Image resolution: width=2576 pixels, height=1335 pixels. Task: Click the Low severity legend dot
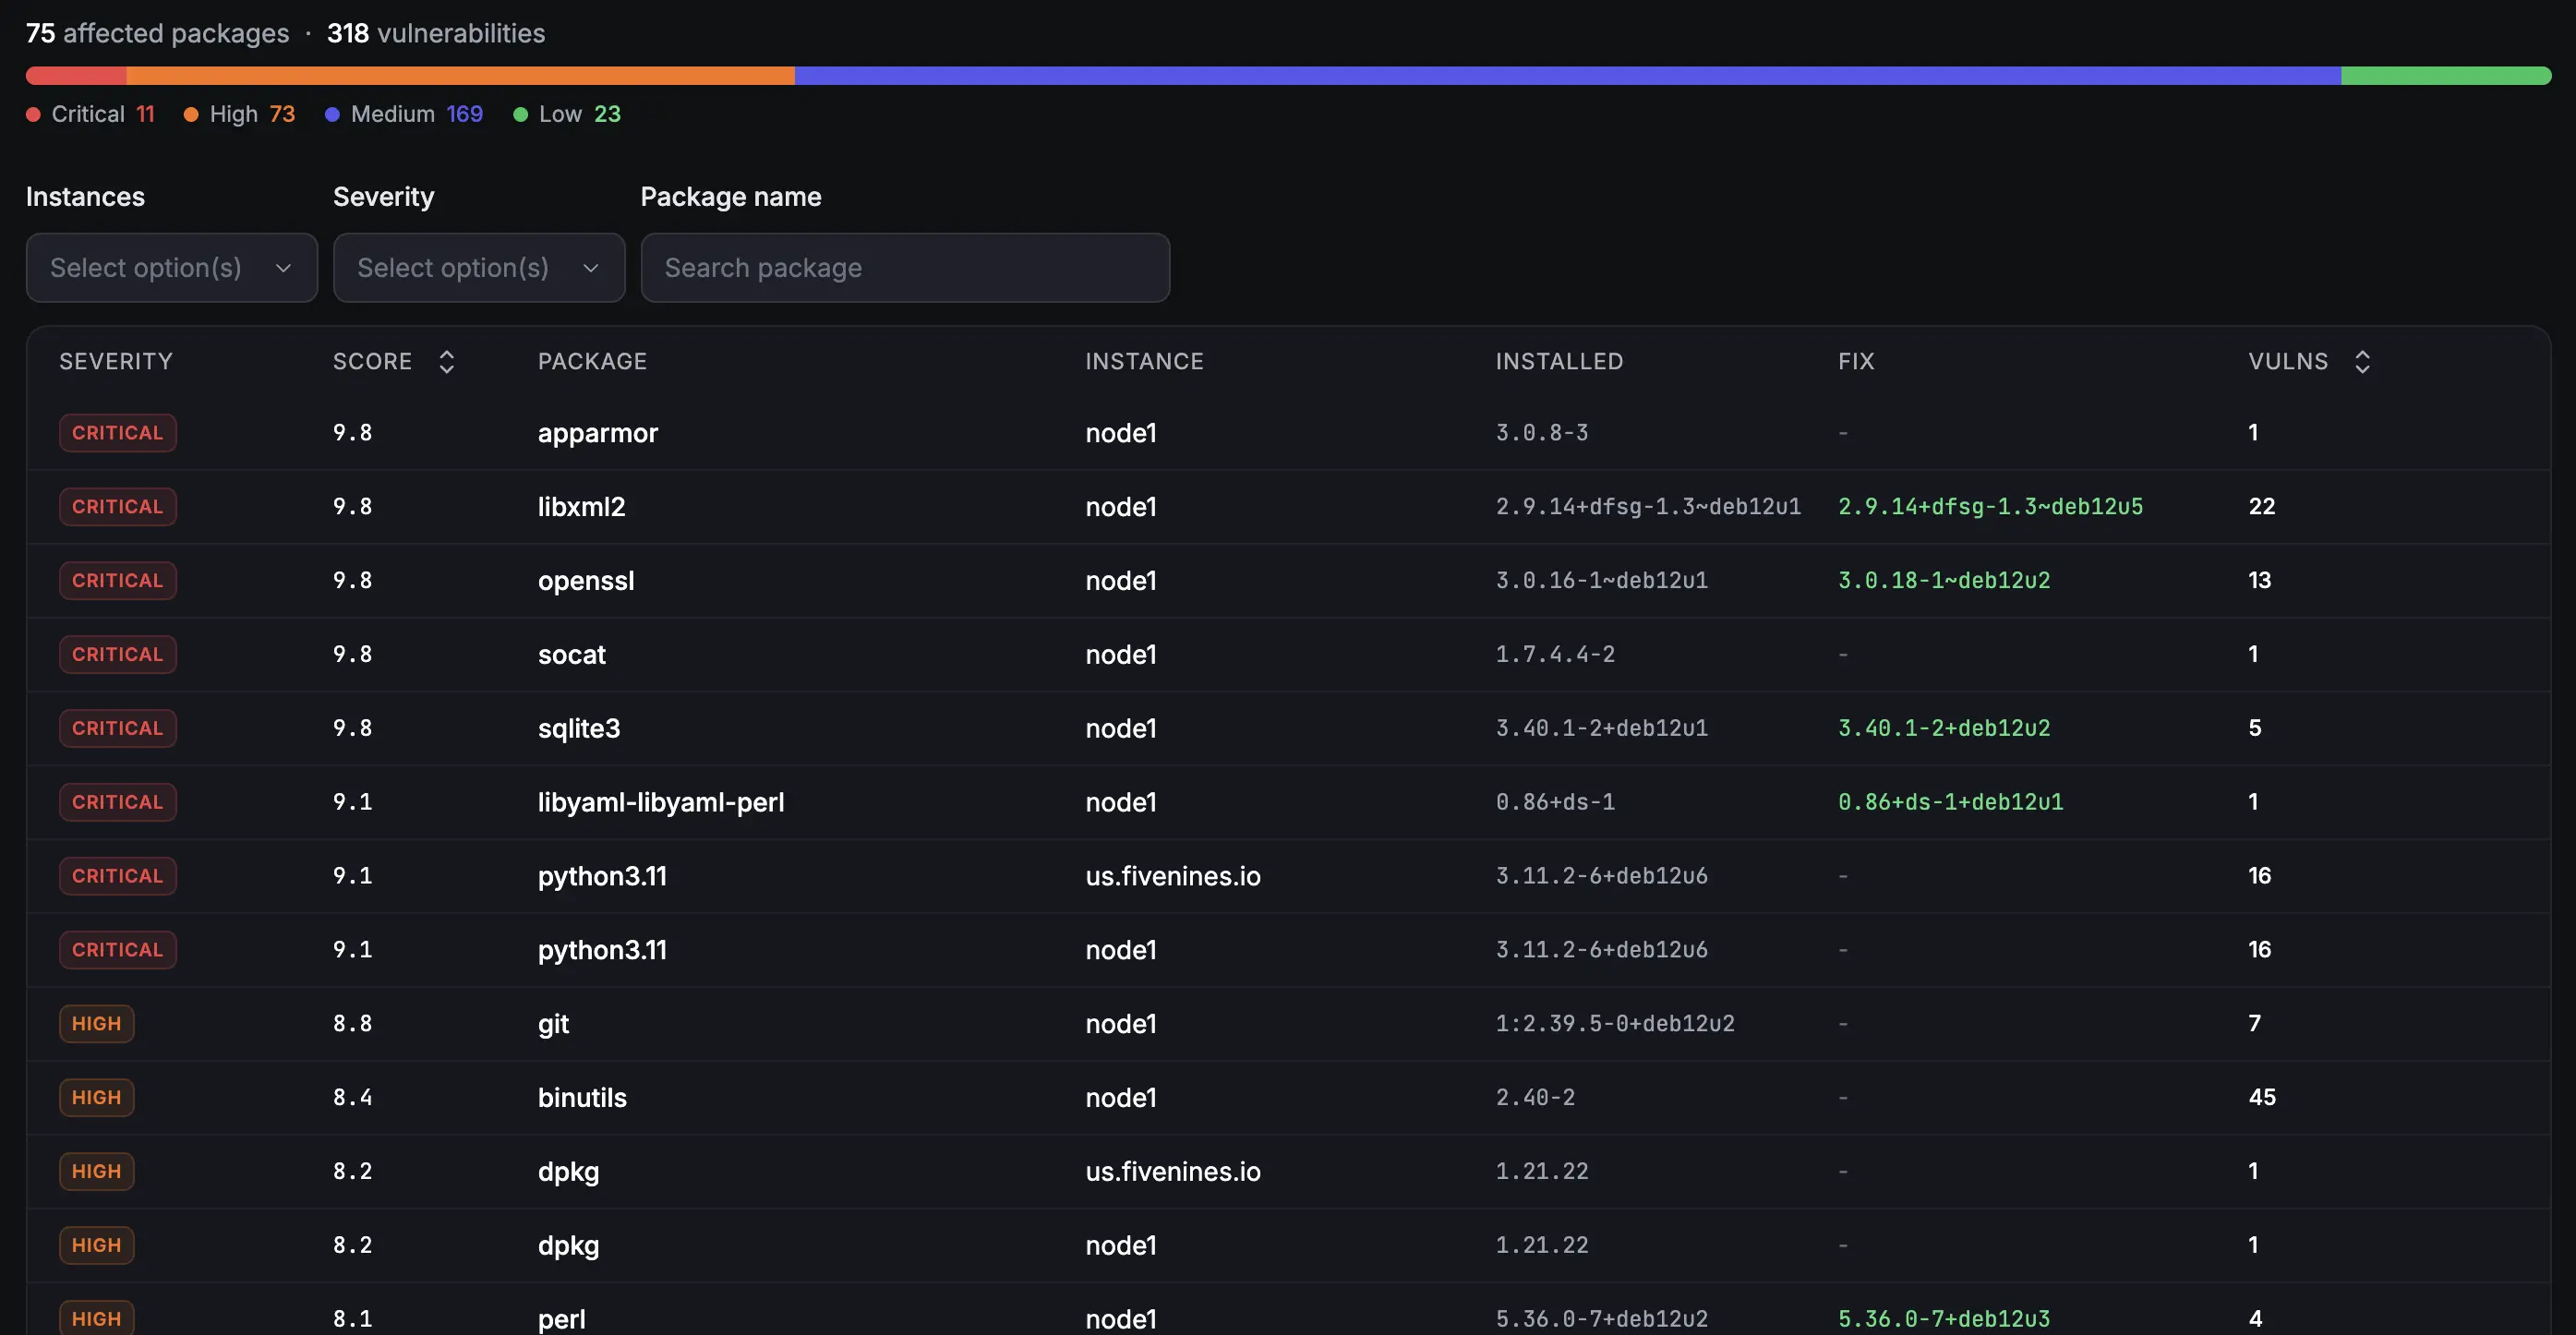520,114
